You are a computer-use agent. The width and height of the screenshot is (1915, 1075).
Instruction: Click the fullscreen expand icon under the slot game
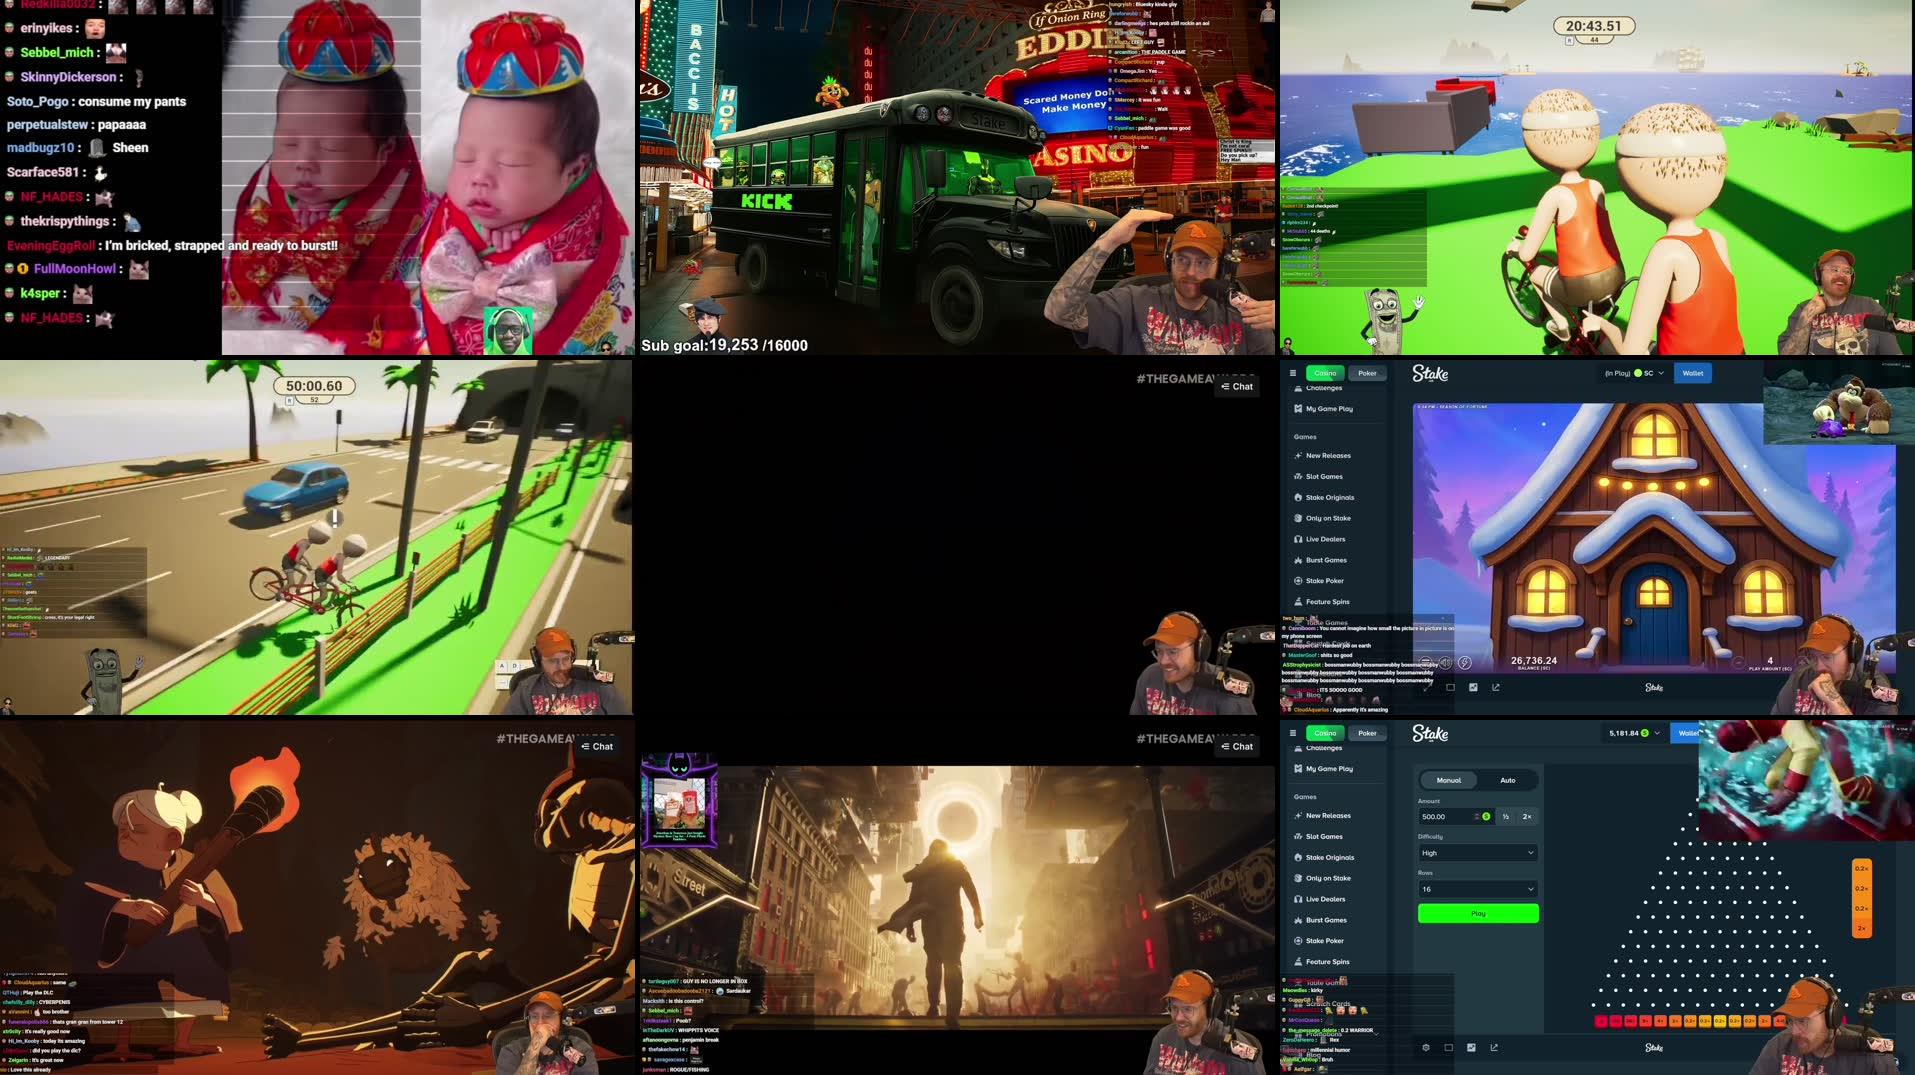pos(1472,688)
